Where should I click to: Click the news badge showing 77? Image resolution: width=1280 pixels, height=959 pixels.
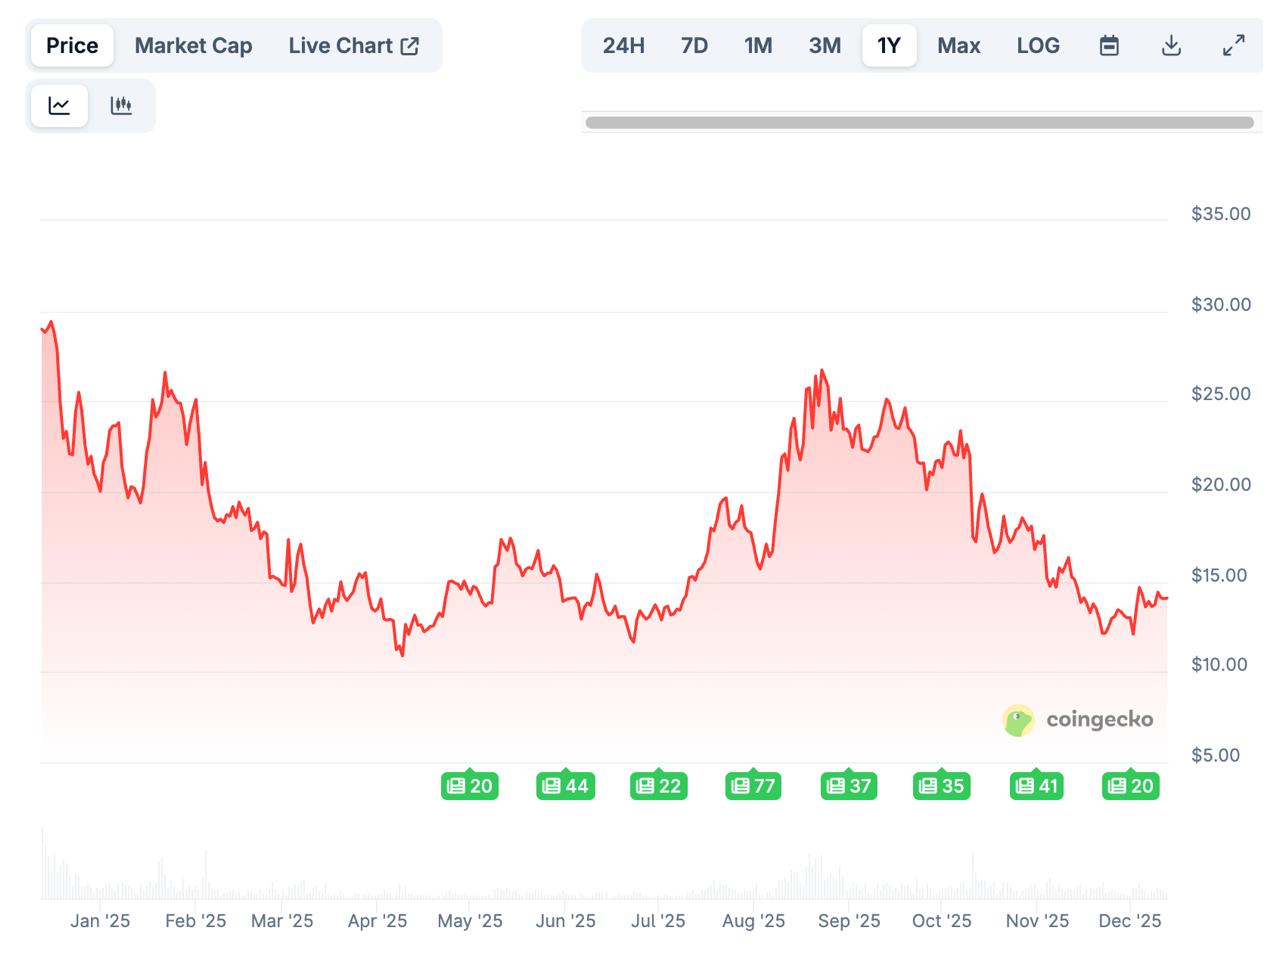[753, 786]
